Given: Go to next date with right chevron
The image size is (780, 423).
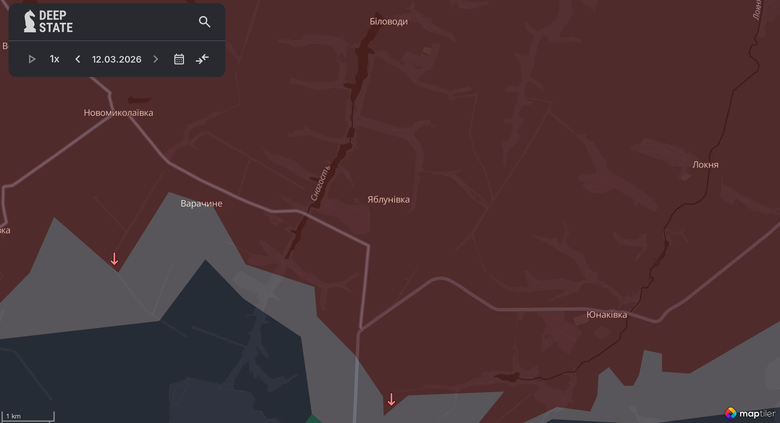Looking at the screenshot, I should pos(155,59).
